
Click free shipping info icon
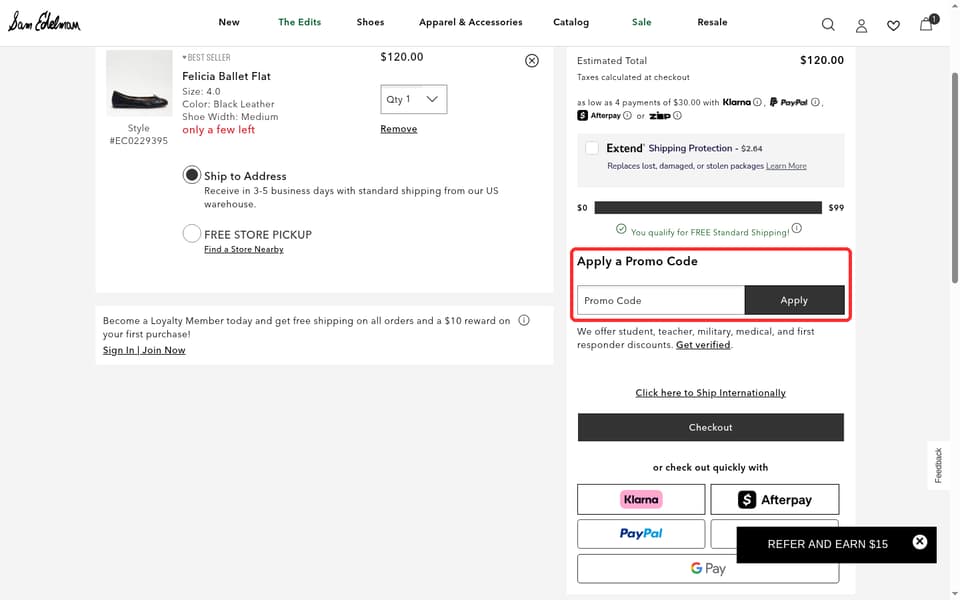(796, 228)
